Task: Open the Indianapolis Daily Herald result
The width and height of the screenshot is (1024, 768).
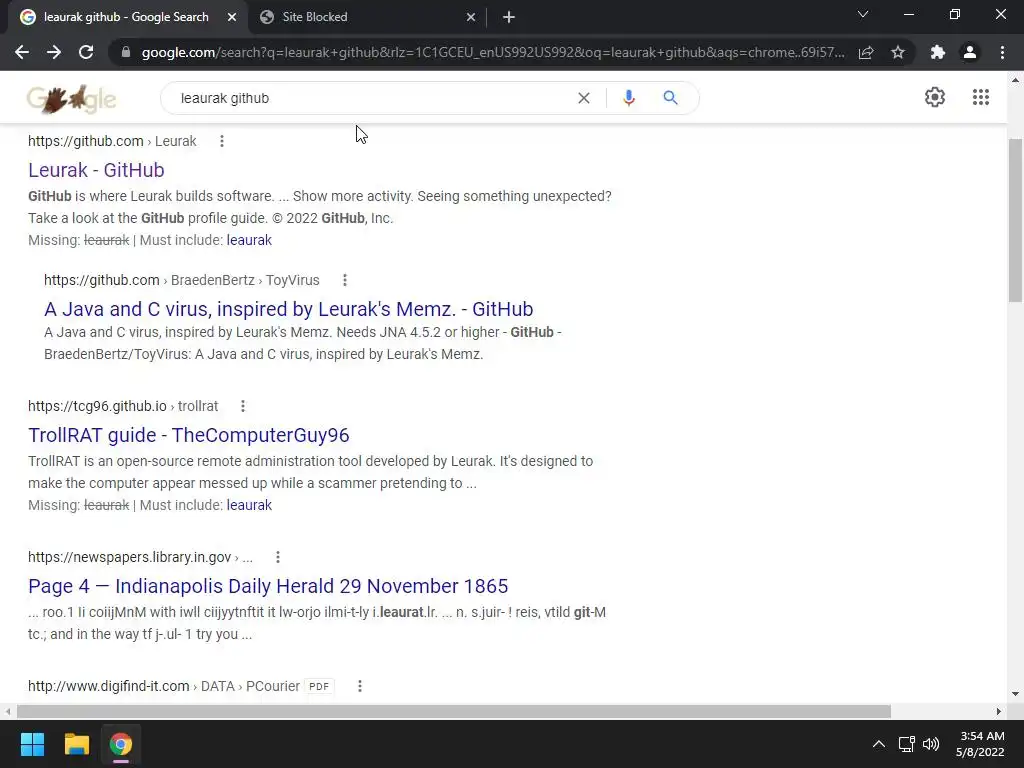Action: pyautogui.click(x=268, y=586)
